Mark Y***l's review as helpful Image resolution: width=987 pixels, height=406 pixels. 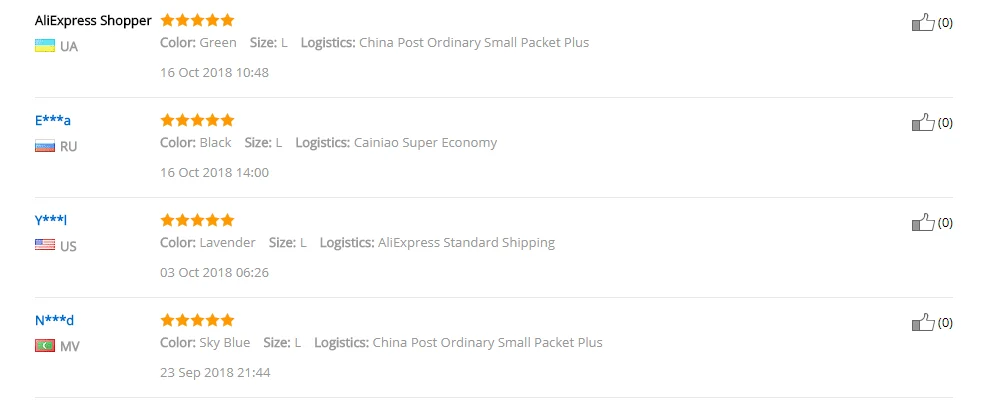tap(923, 223)
